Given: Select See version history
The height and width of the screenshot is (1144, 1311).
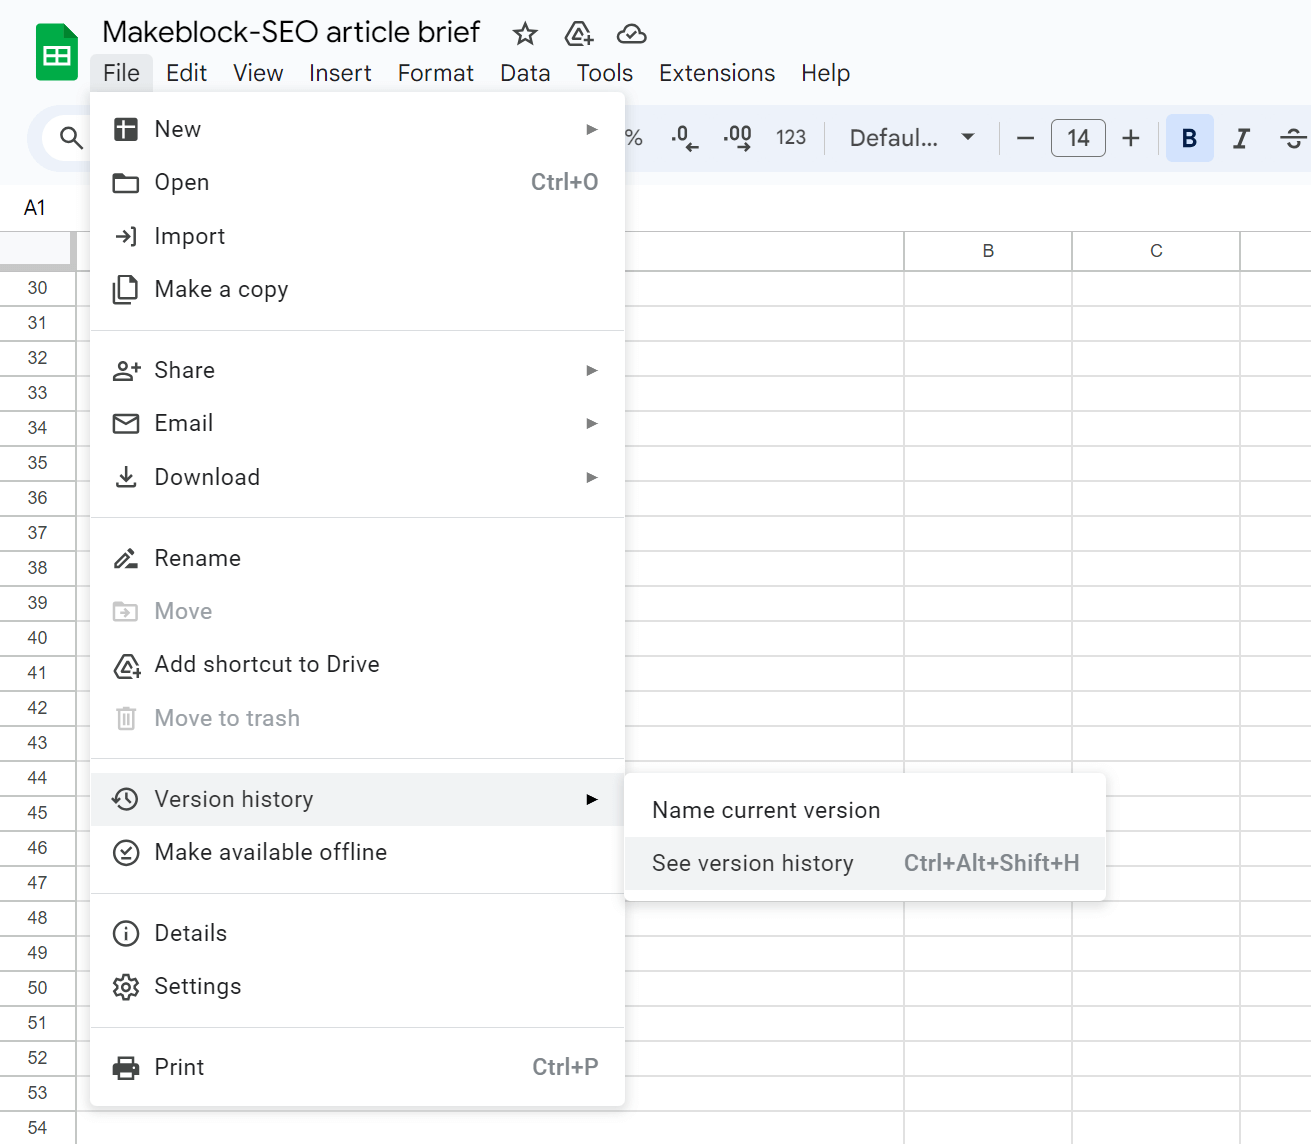Looking at the screenshot, I should 753,863.
